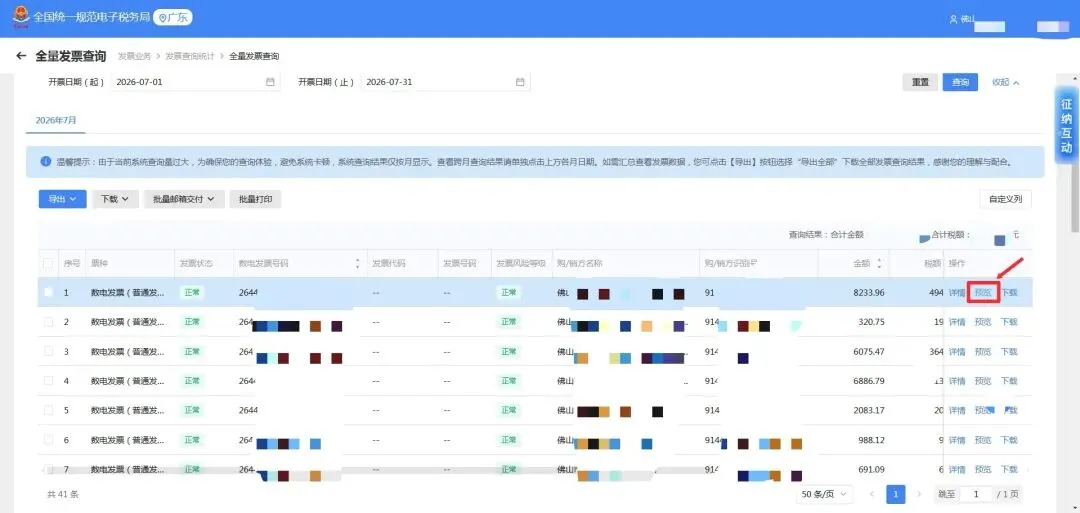Go to previous page arrow
The image size is (1080, 513).
click(871, 494)
